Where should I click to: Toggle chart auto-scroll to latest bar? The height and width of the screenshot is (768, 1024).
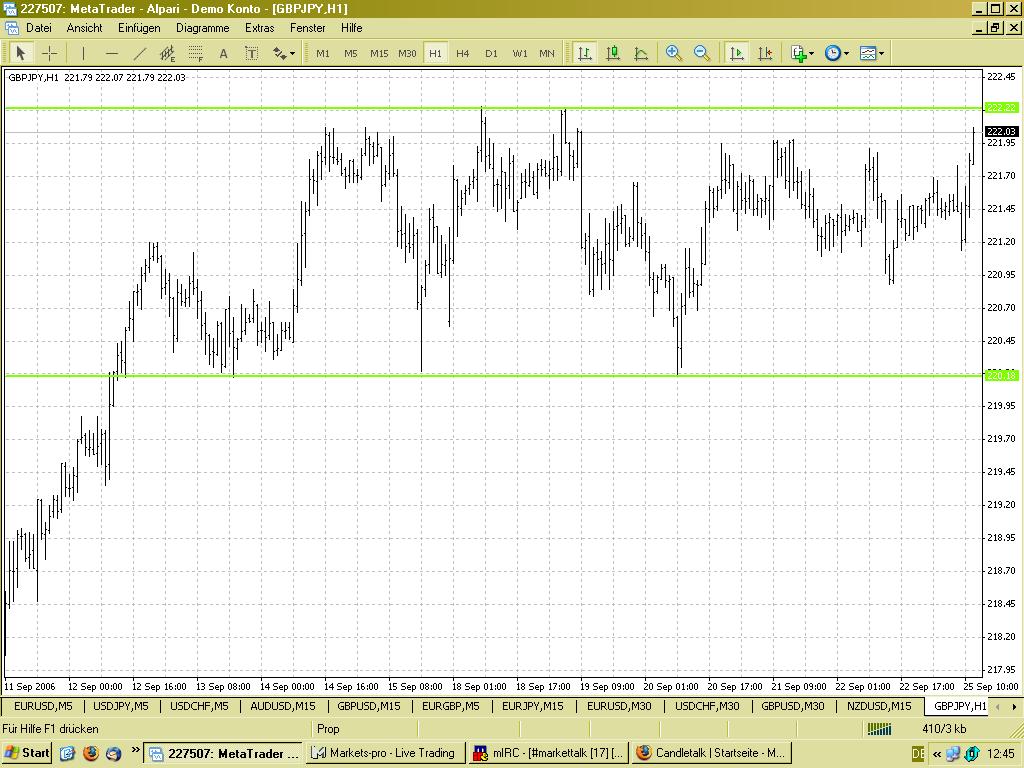point(736,53)
